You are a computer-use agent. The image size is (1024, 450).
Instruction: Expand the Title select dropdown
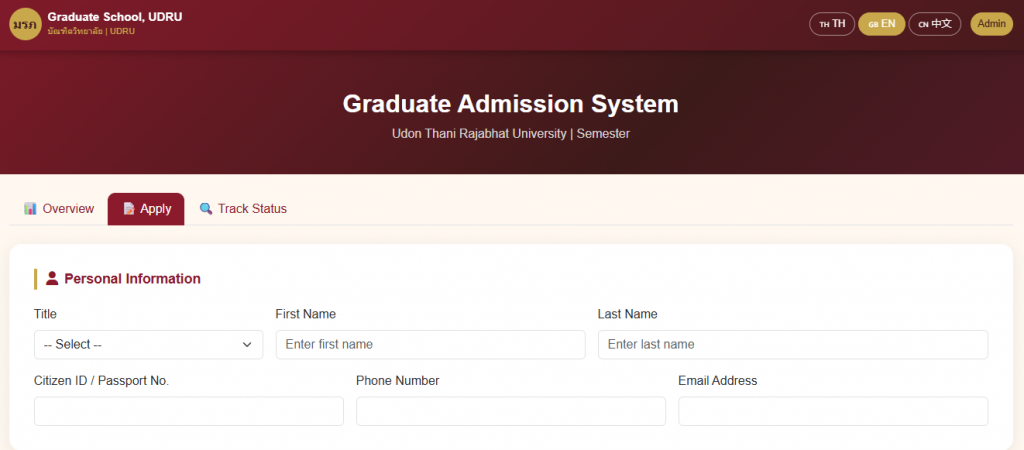click(x=148, y=344)
